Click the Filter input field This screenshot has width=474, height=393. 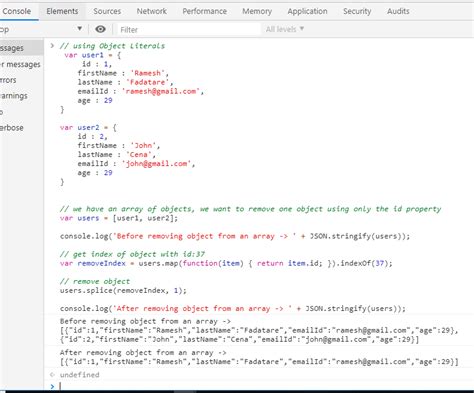click(x=188, y=30)
